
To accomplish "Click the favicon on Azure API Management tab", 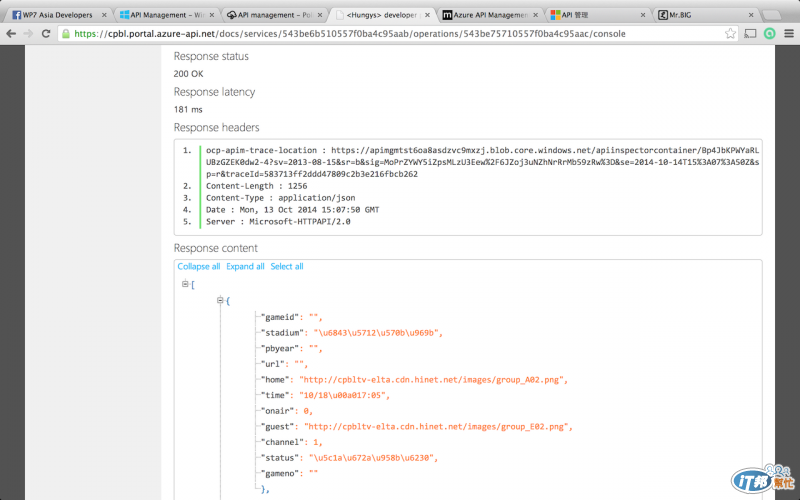I will pyautogui.click(x=447, y=15).
